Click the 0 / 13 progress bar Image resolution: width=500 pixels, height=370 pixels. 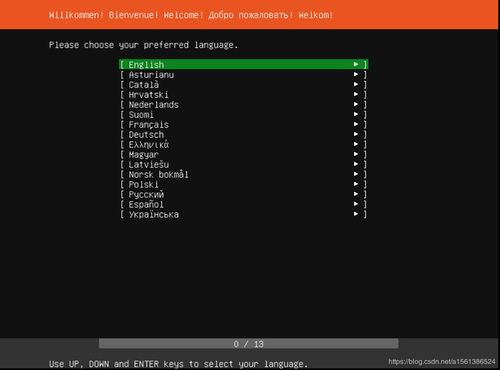[248, 344]
